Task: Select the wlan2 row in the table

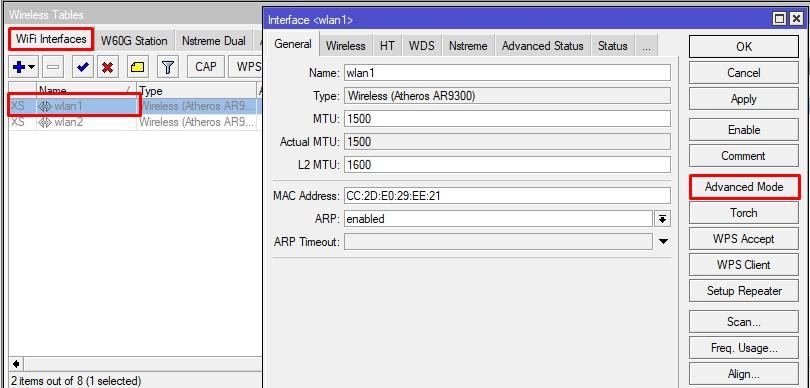Action: click(x=135, y=122)
